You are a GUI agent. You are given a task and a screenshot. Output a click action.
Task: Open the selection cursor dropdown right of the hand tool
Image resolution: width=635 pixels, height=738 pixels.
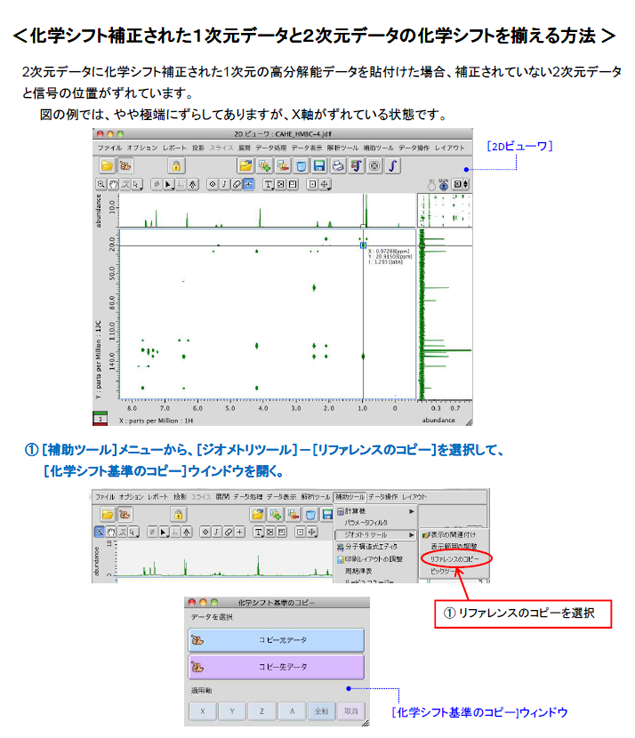pyautogui.click(x=137, y=184)
